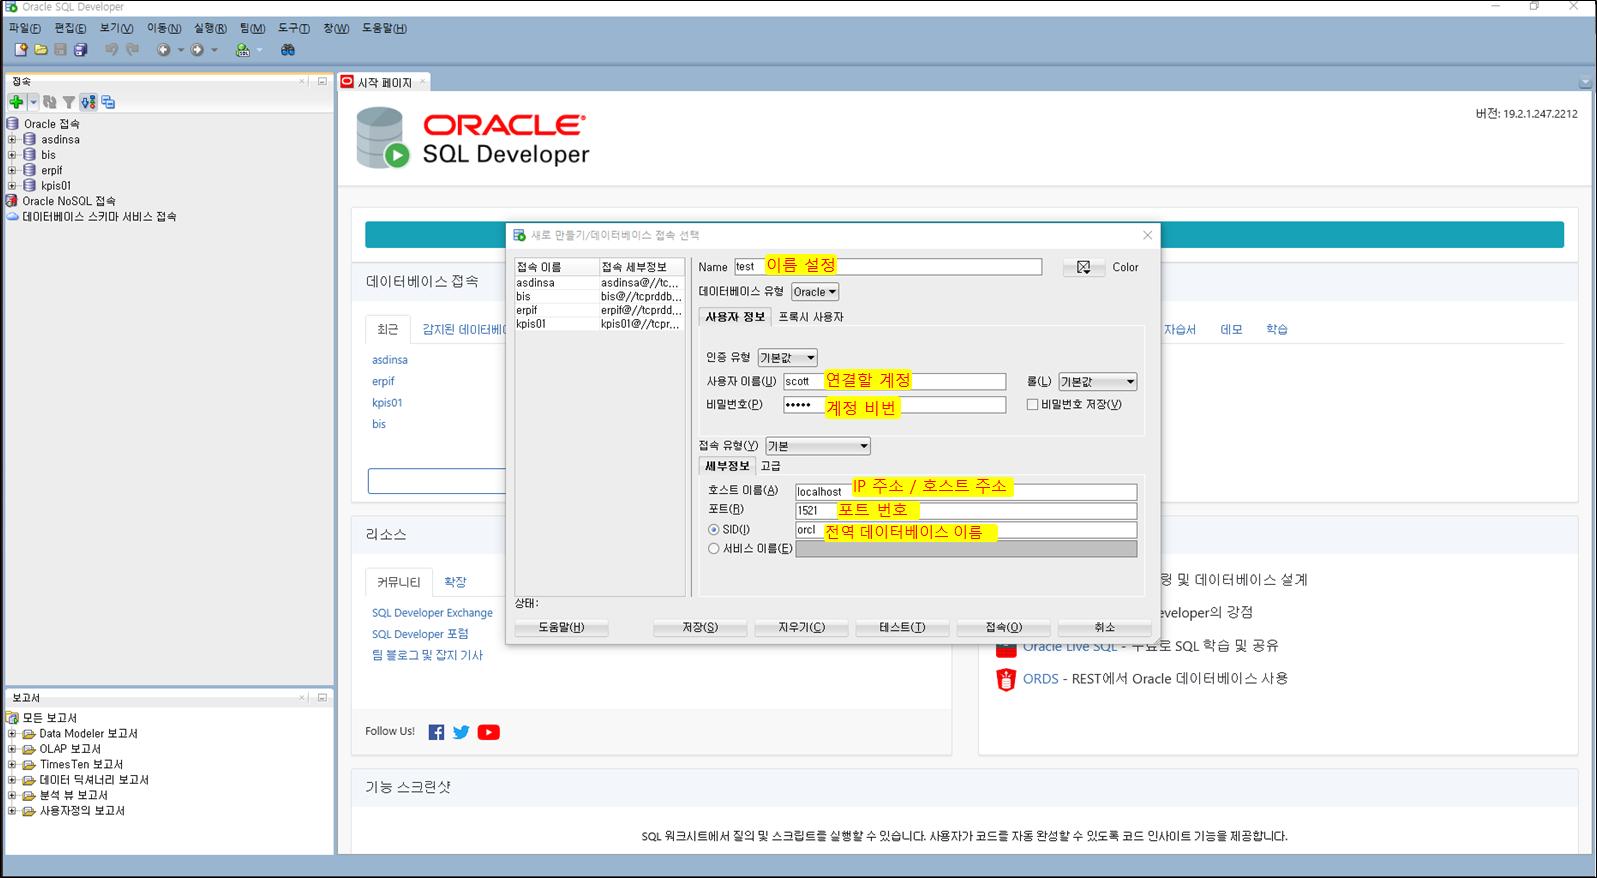Refresh the connections panel
1597x878 pixels.
(x=49, y=102)
